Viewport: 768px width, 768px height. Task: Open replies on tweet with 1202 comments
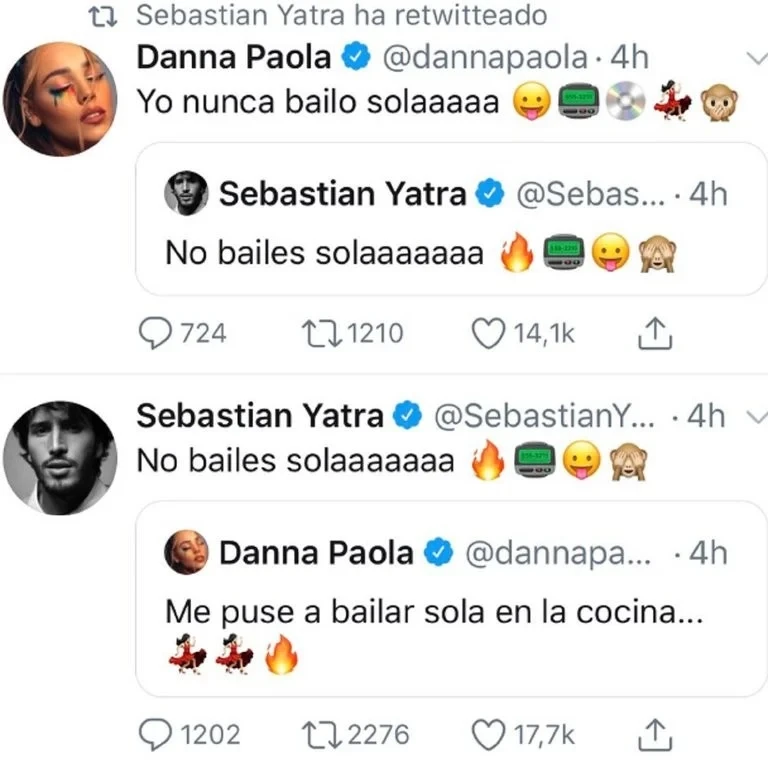pos(153,735)
